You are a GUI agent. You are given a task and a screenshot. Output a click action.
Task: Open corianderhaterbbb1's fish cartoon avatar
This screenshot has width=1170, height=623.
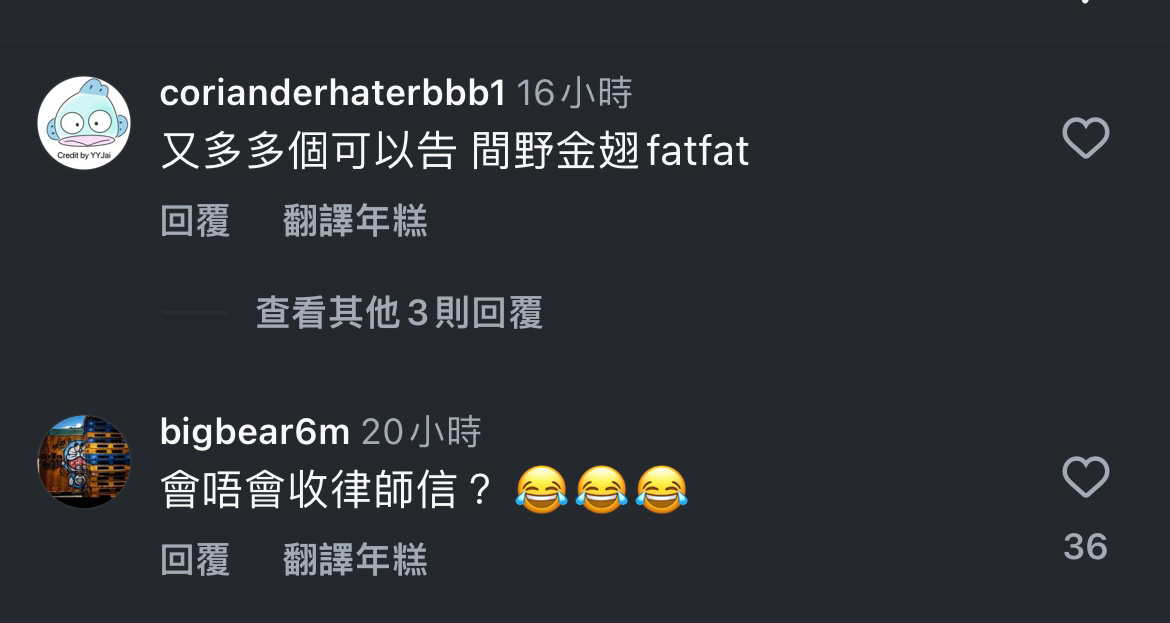pos(84,123)
